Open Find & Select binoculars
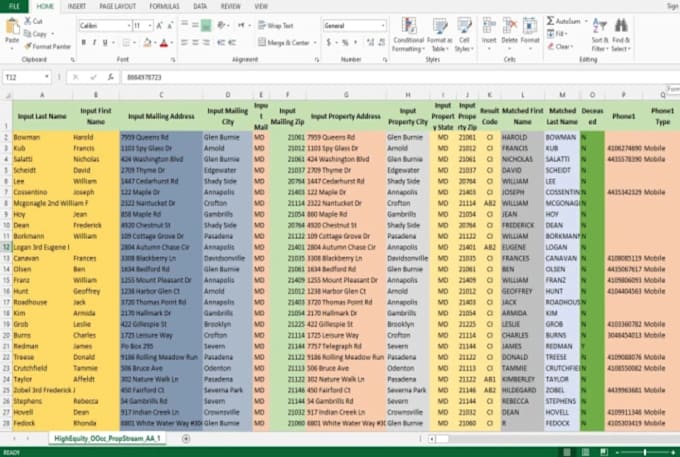 point(621,35)
